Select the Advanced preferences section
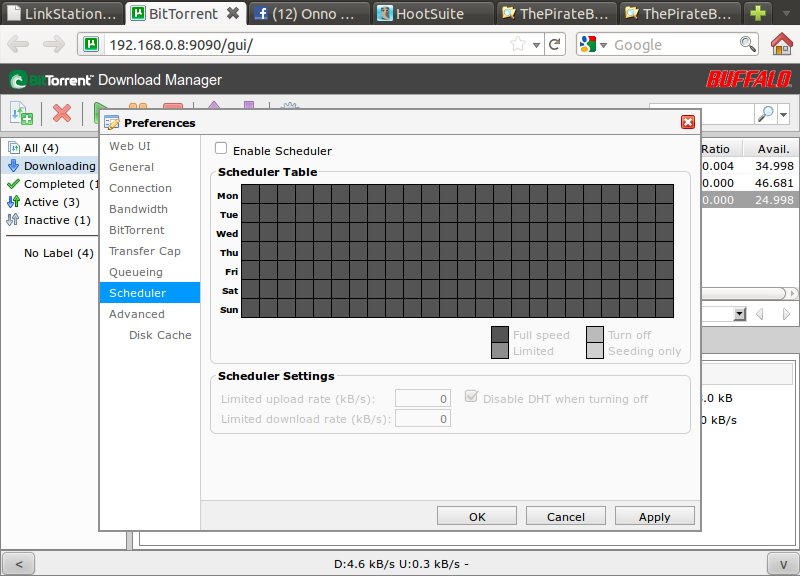The image size is (800, 576). (137, 314)
